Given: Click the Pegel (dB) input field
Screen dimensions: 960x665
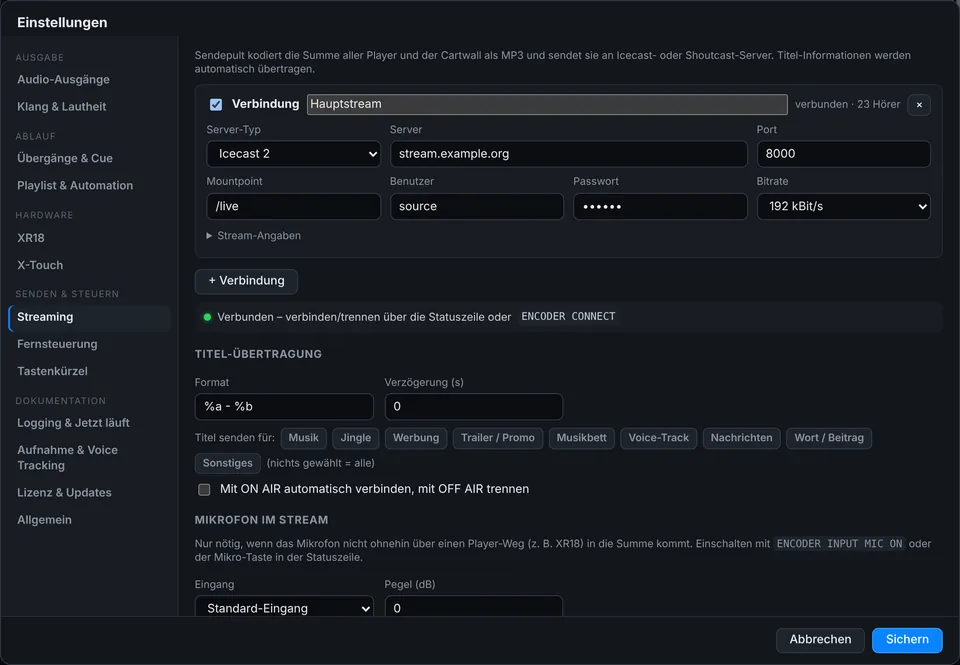Looking at the screenshot, I should coord(474,608).
